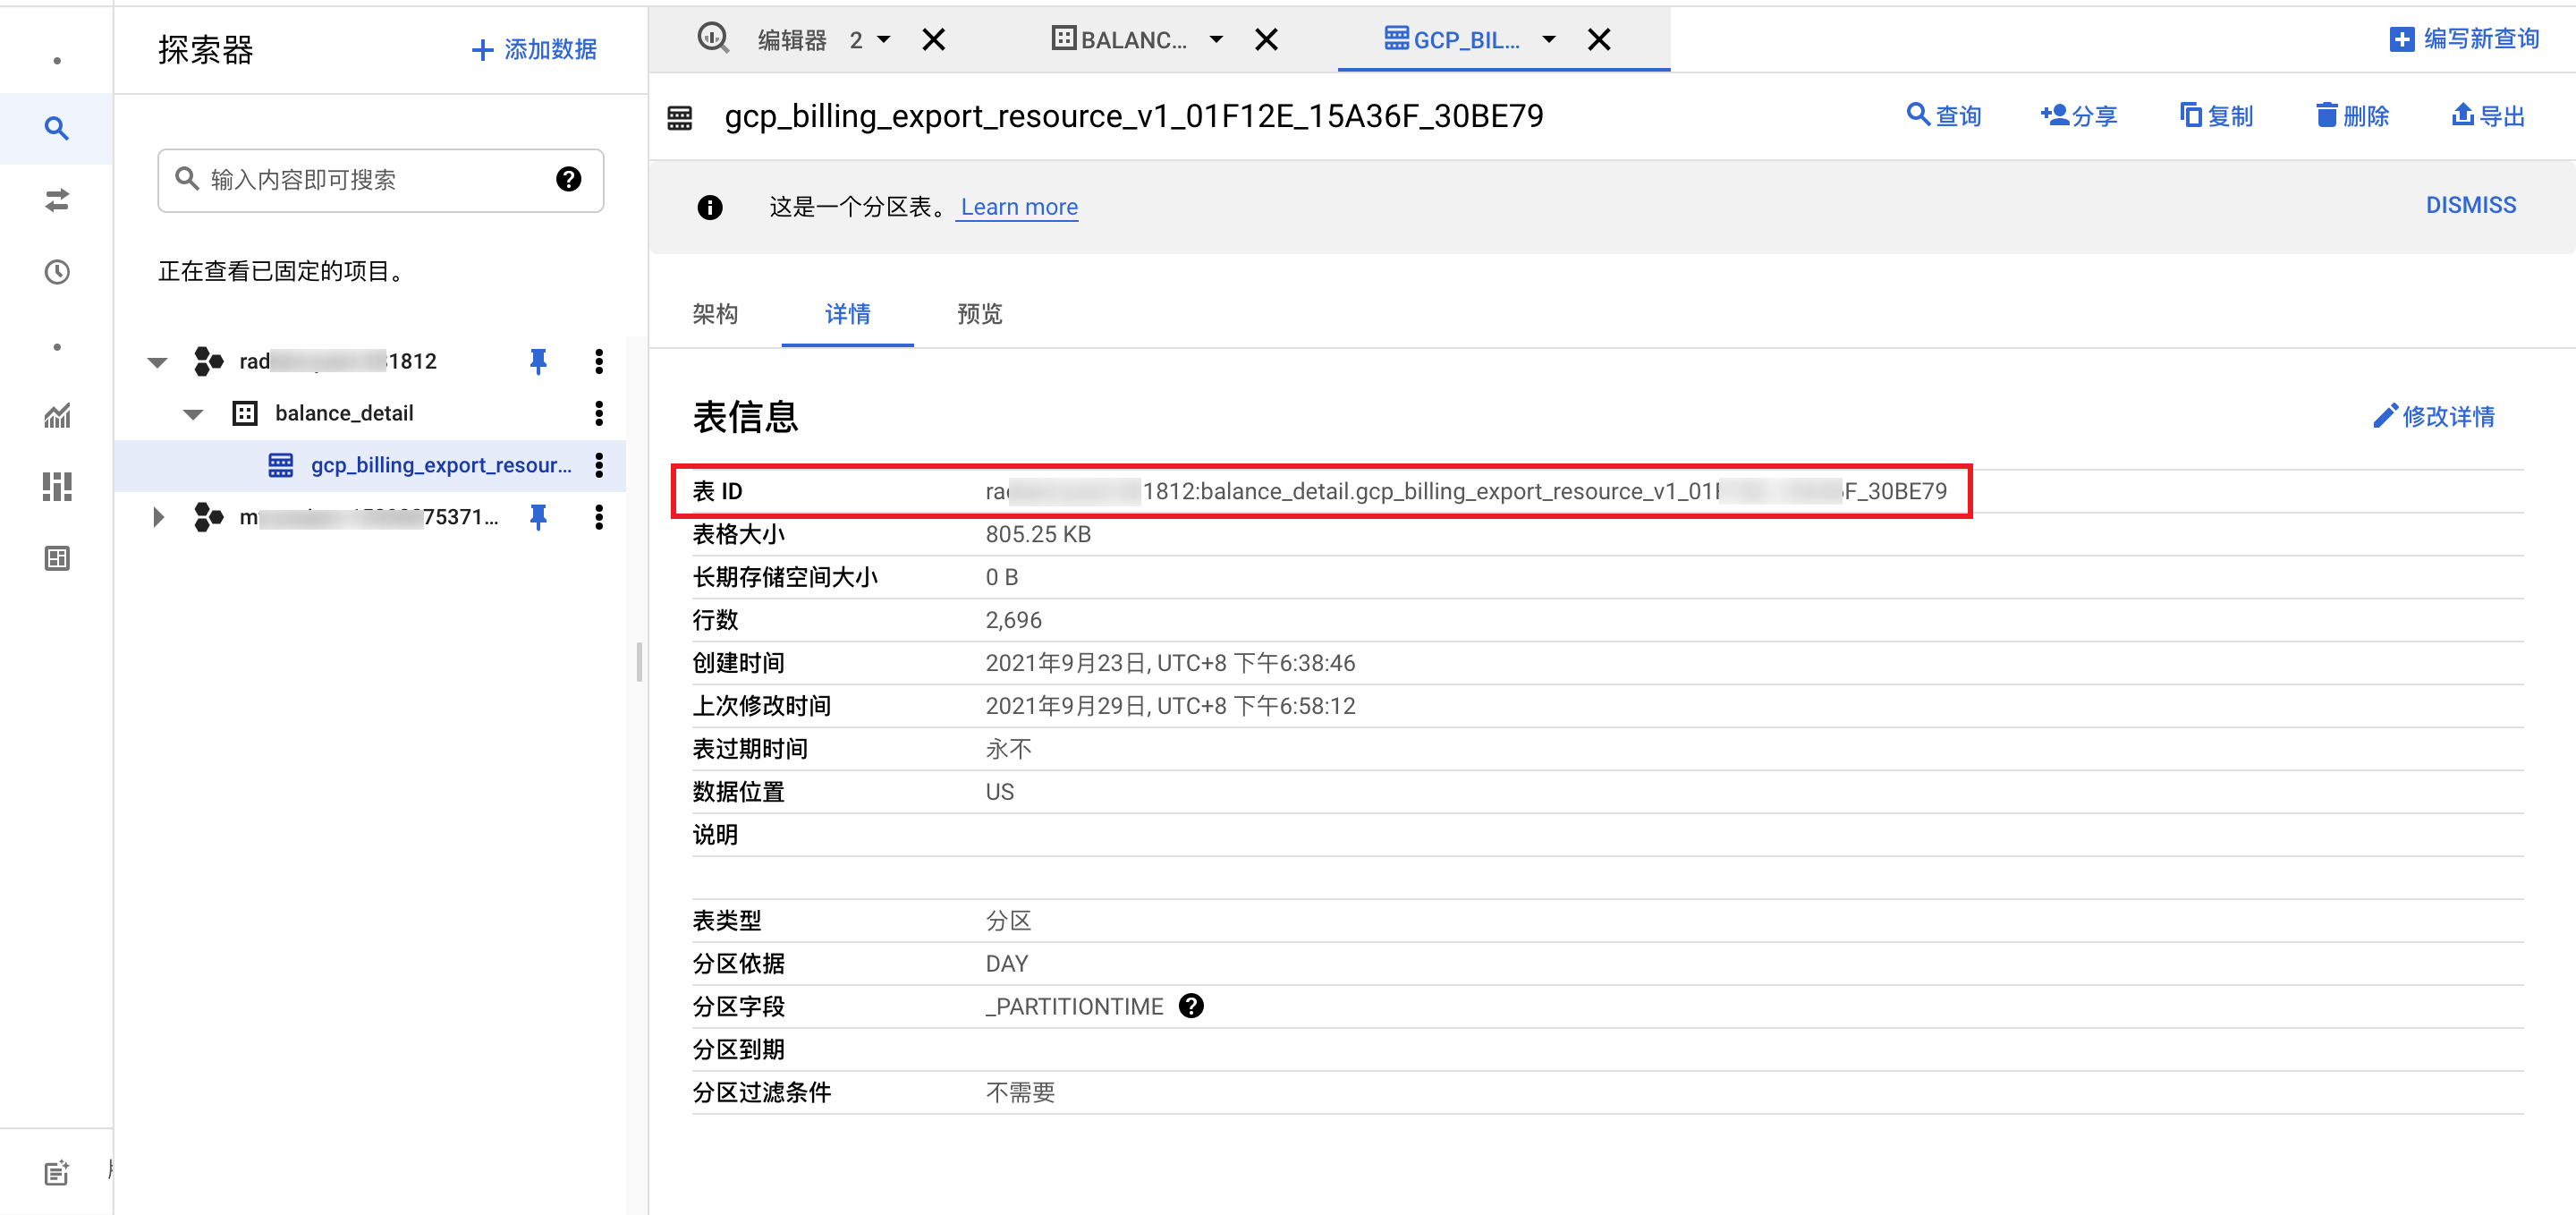Screen dimensions: 2576x1215
Task: Click the partition field help question mark
Action: click(1190, 1006)
